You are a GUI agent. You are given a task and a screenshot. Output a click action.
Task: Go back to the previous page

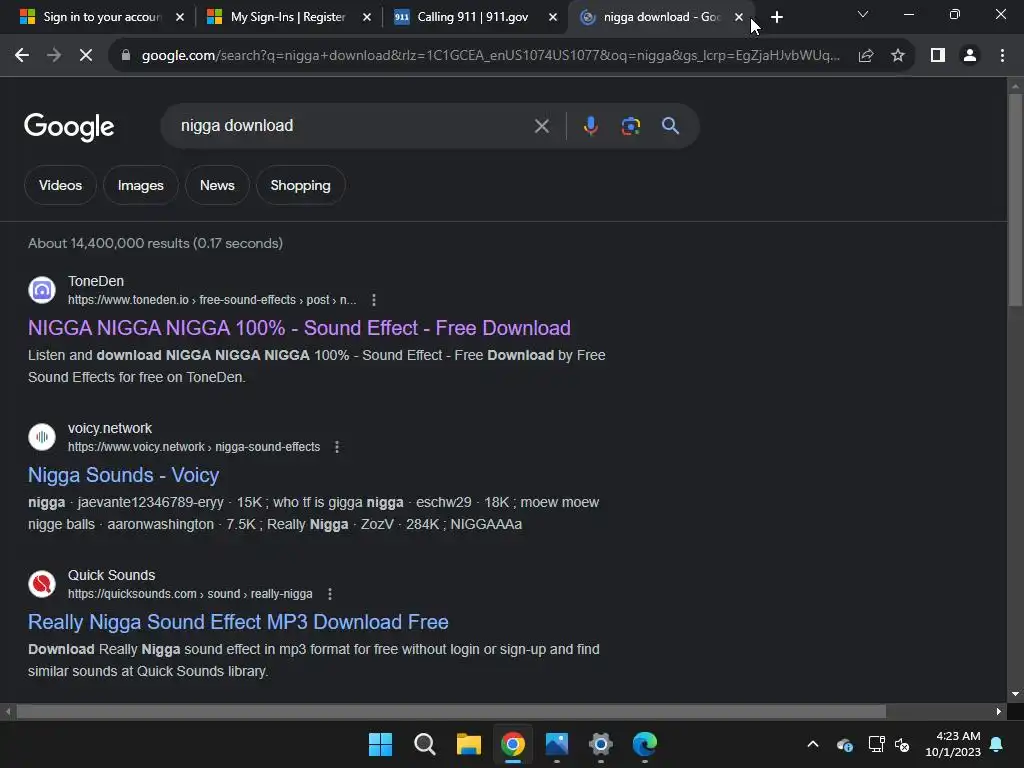pos(22,56)
